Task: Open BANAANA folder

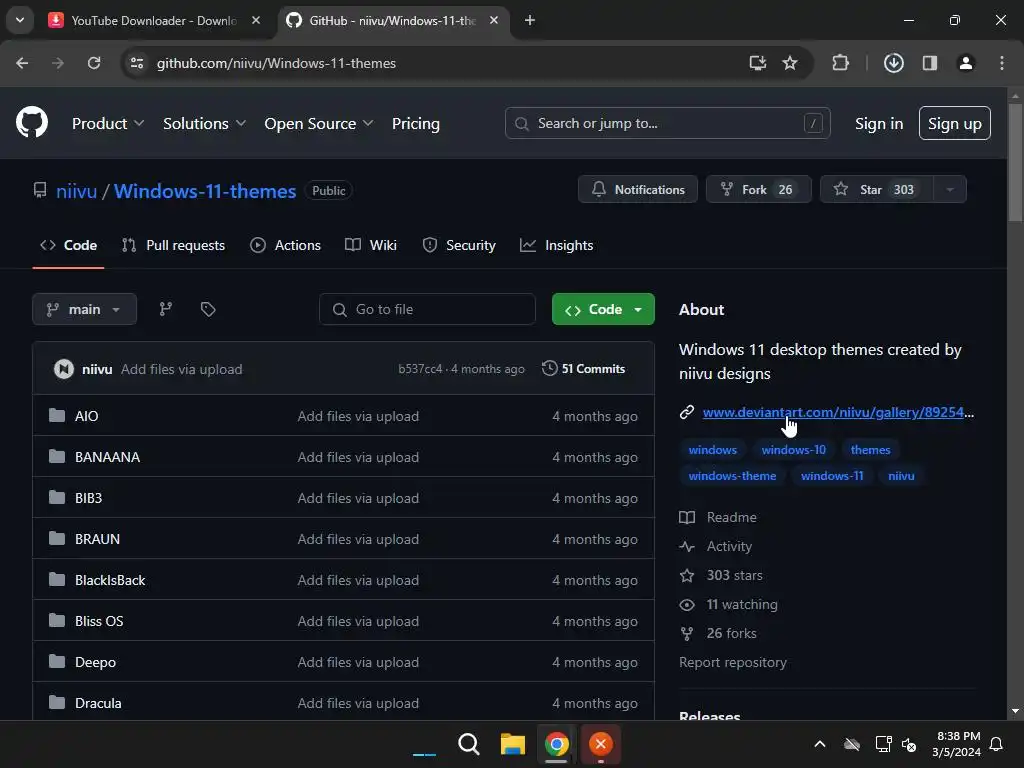Action: pyautogui.click(x=107, y=457)
